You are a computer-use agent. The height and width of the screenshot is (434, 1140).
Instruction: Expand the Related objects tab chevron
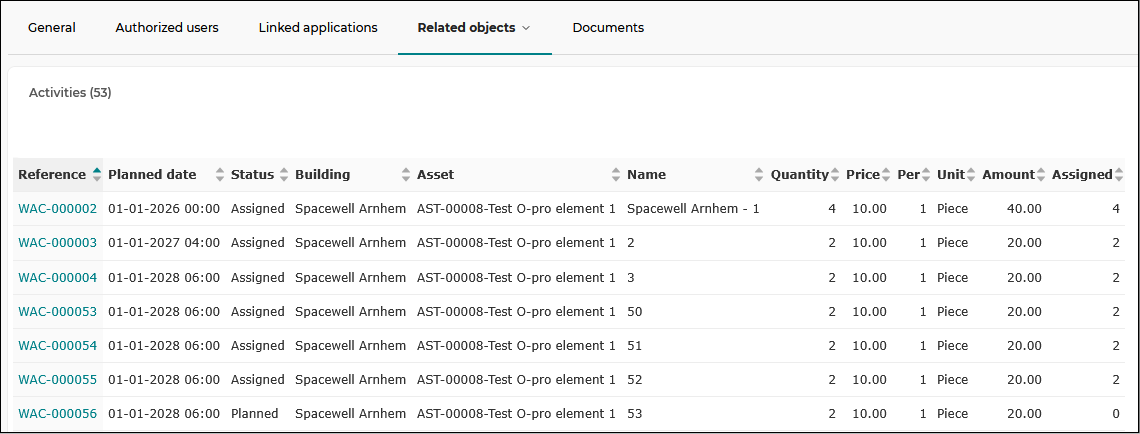[526, 28]
